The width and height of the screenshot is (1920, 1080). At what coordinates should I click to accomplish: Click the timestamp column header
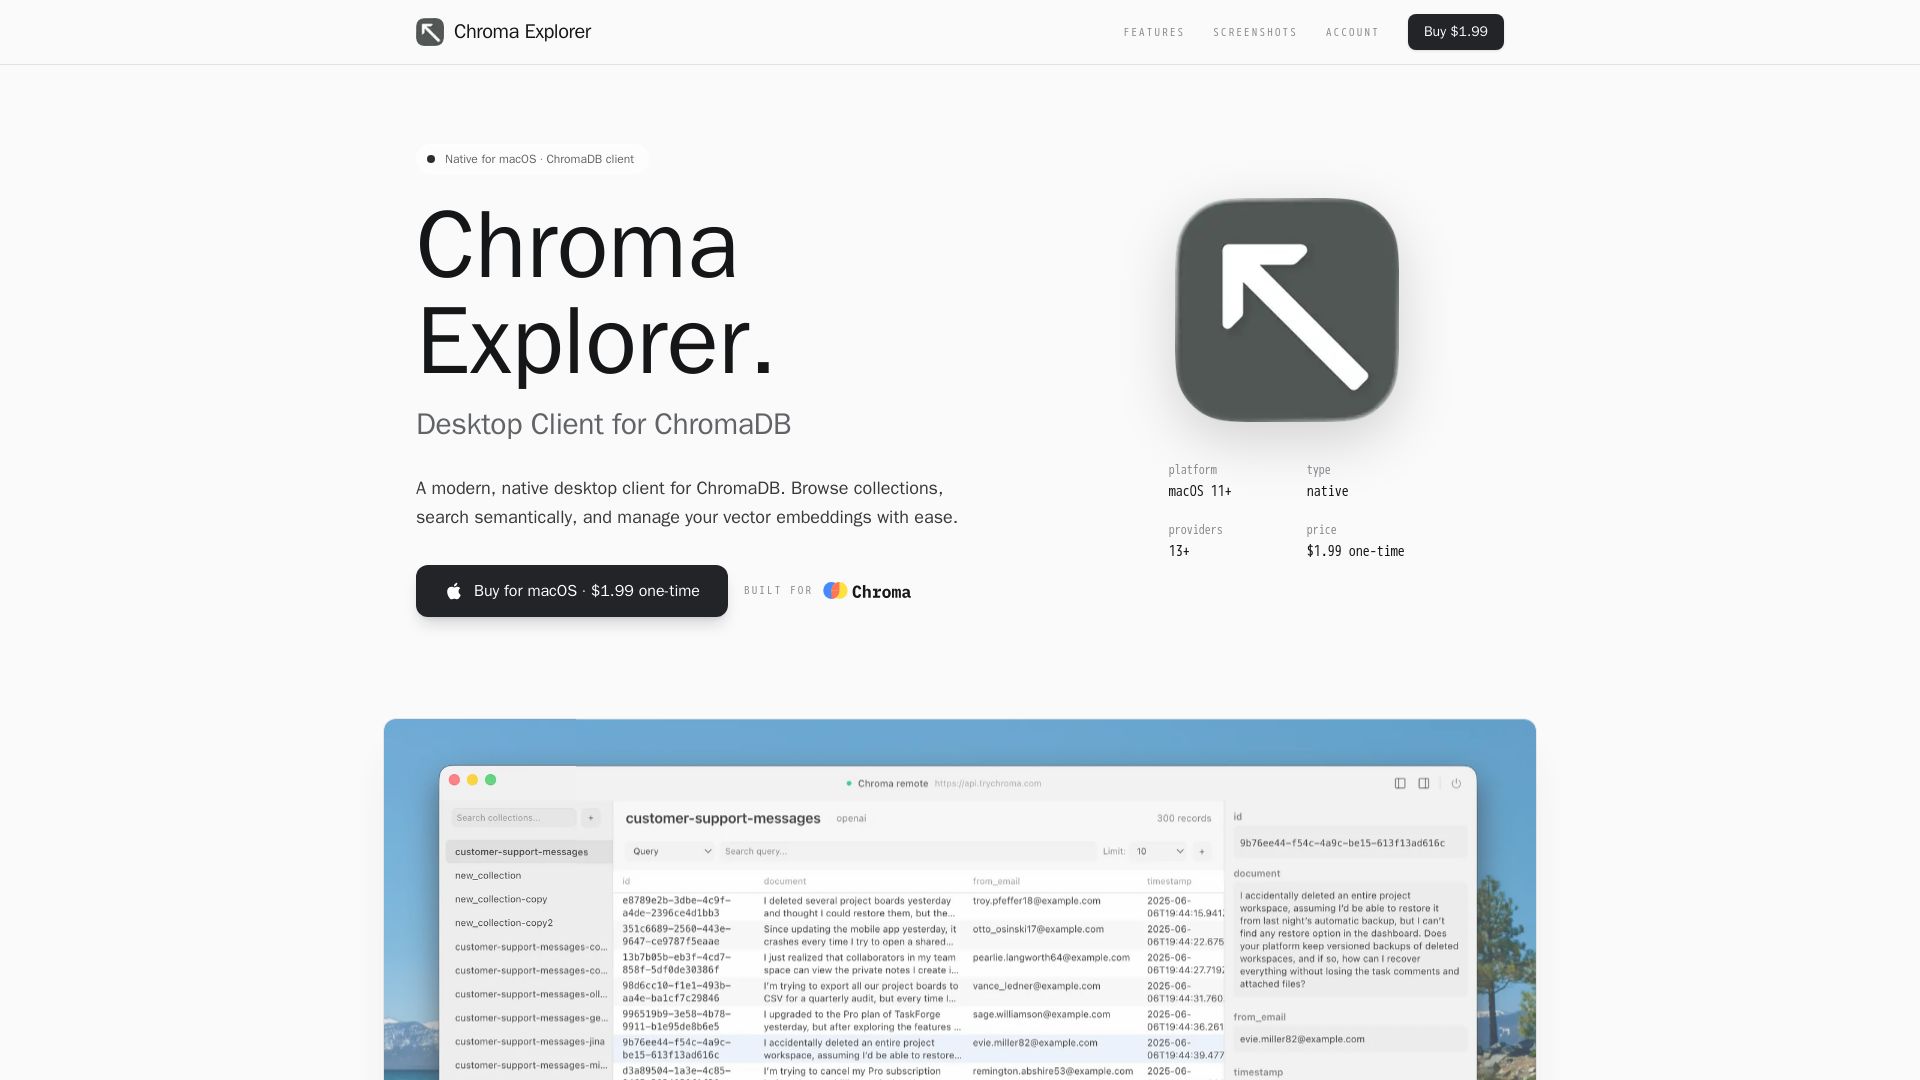pyautogui.click(x=1169, y=882)
